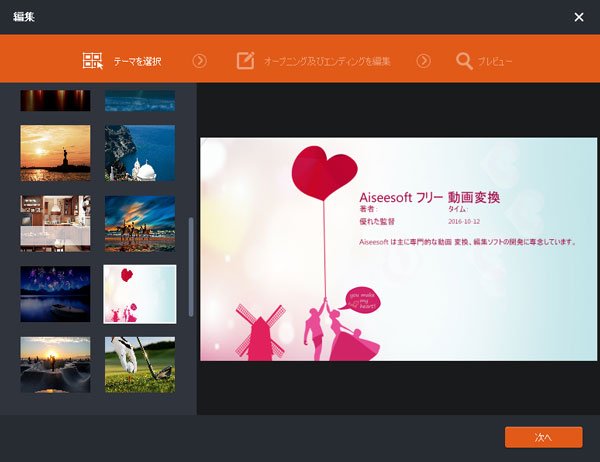Pick the golf ball on grass theme
The height and width of the screenshot is (462, 600).
click(140, 364)
